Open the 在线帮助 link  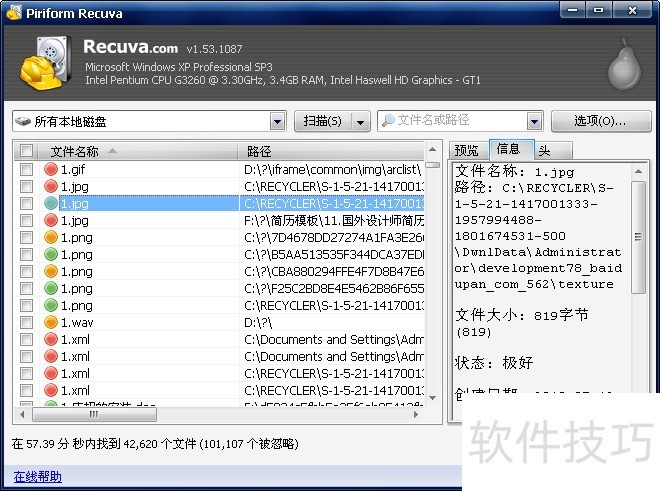[37, 477]
